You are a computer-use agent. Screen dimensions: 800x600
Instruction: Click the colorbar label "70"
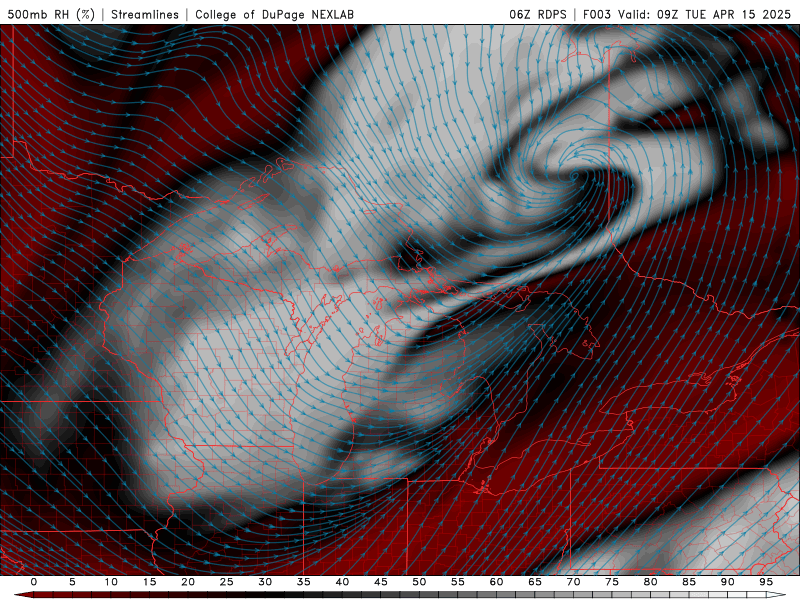coord(573,582)
